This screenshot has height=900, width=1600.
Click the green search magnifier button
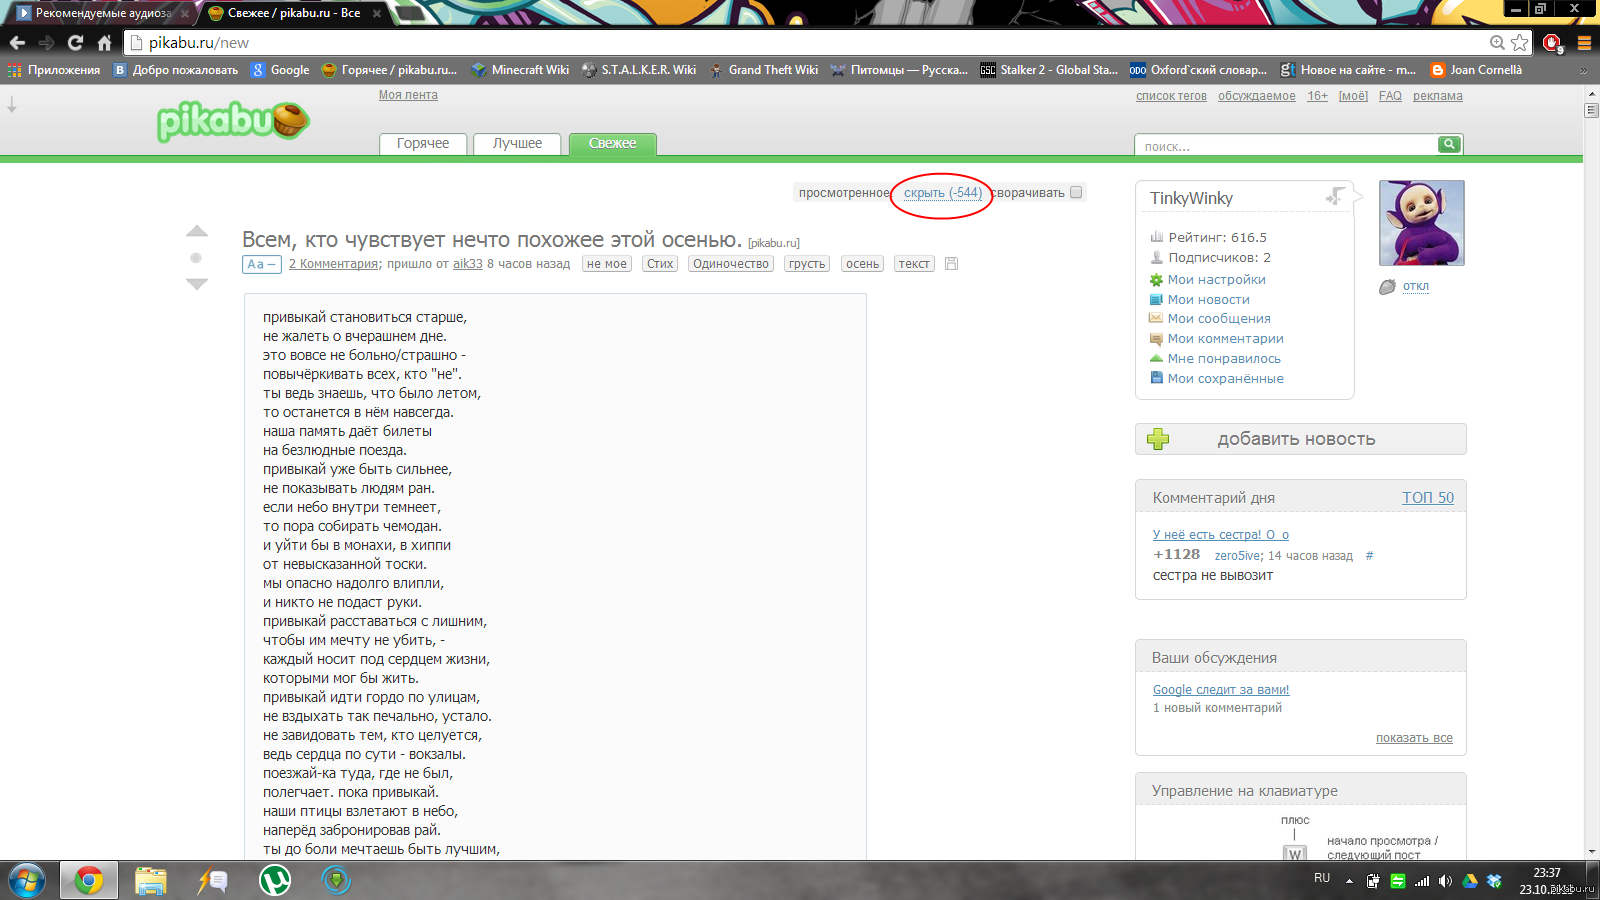click(x=1449, y=144)
